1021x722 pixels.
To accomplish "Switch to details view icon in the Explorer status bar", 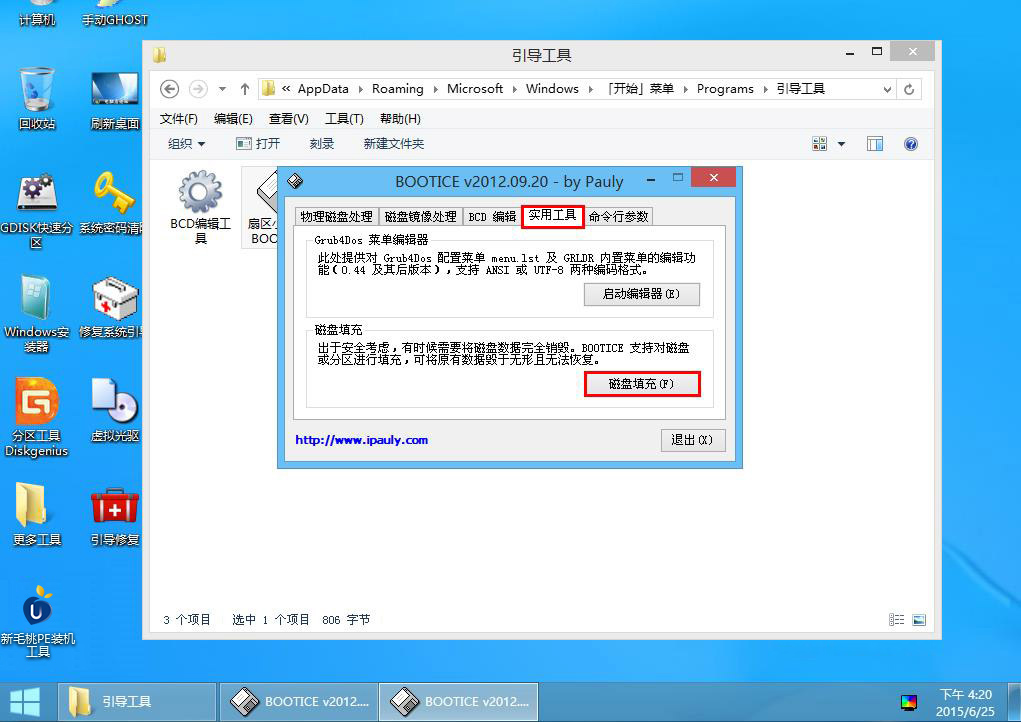I will point(897,620).
